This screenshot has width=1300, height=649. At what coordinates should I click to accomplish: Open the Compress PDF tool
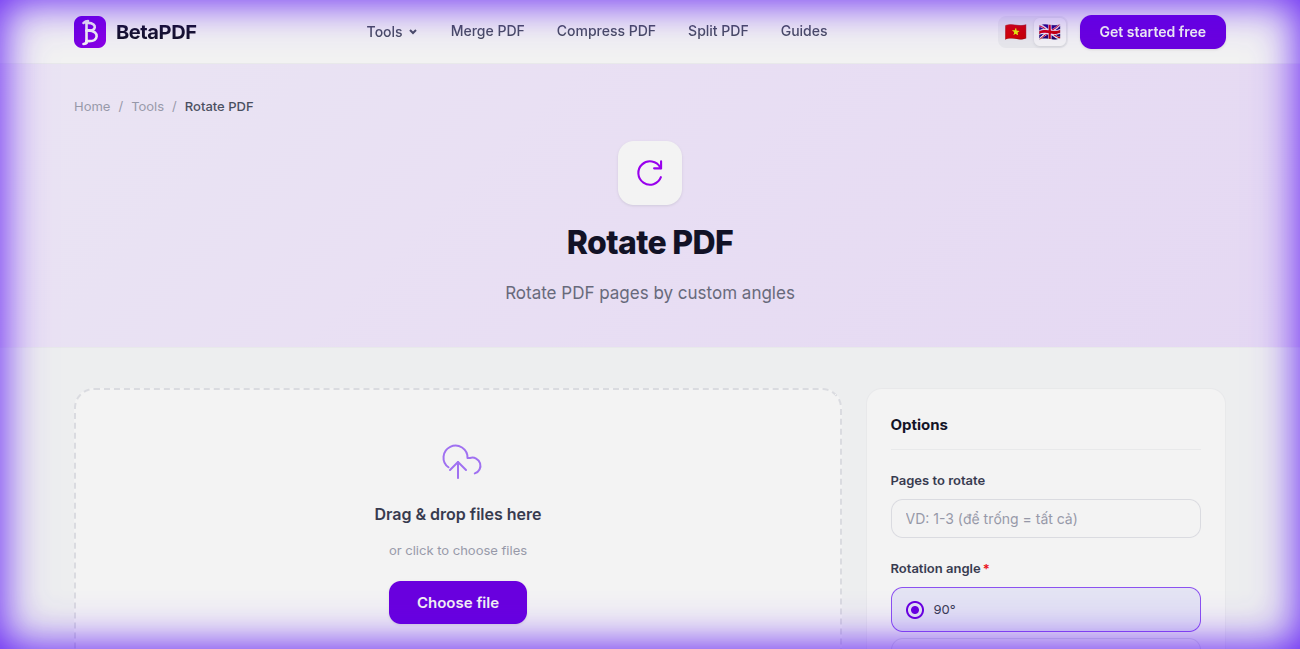point(605,31)
